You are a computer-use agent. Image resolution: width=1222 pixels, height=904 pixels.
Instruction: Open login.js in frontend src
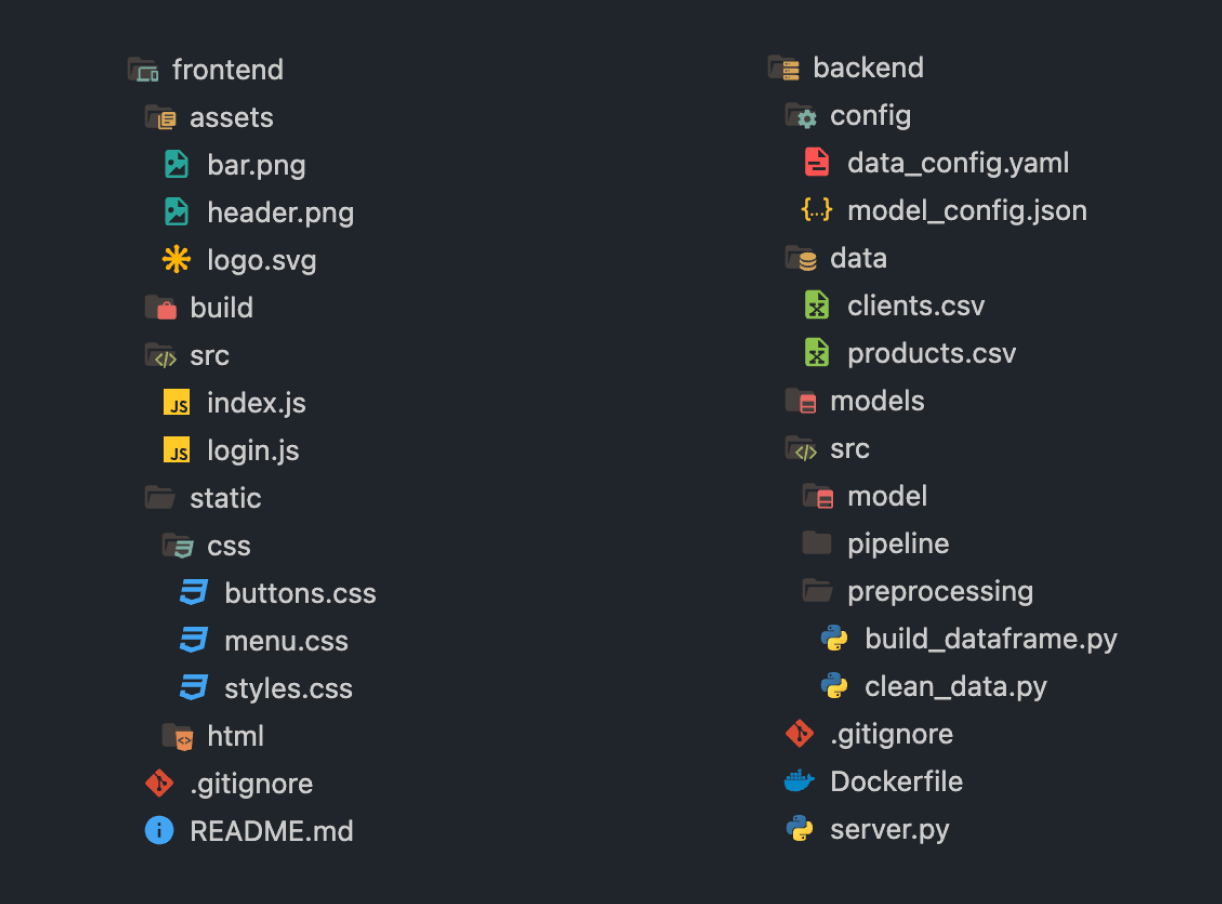(x=231, y=450)
